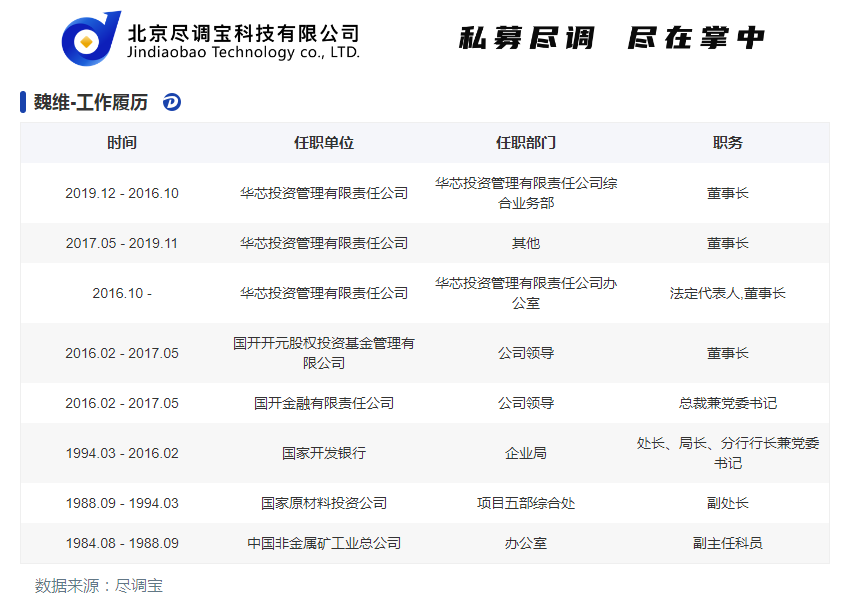
Task: Click the 国开金融有限责任公司 employer cell
Action: pyautogui.click(x=324, y=403)
